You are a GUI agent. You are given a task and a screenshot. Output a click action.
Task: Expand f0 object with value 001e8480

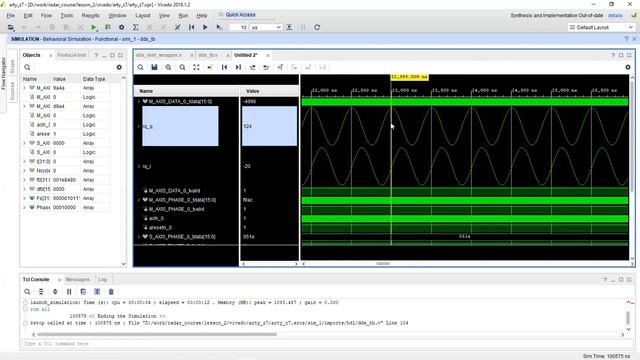click(24, 180)
